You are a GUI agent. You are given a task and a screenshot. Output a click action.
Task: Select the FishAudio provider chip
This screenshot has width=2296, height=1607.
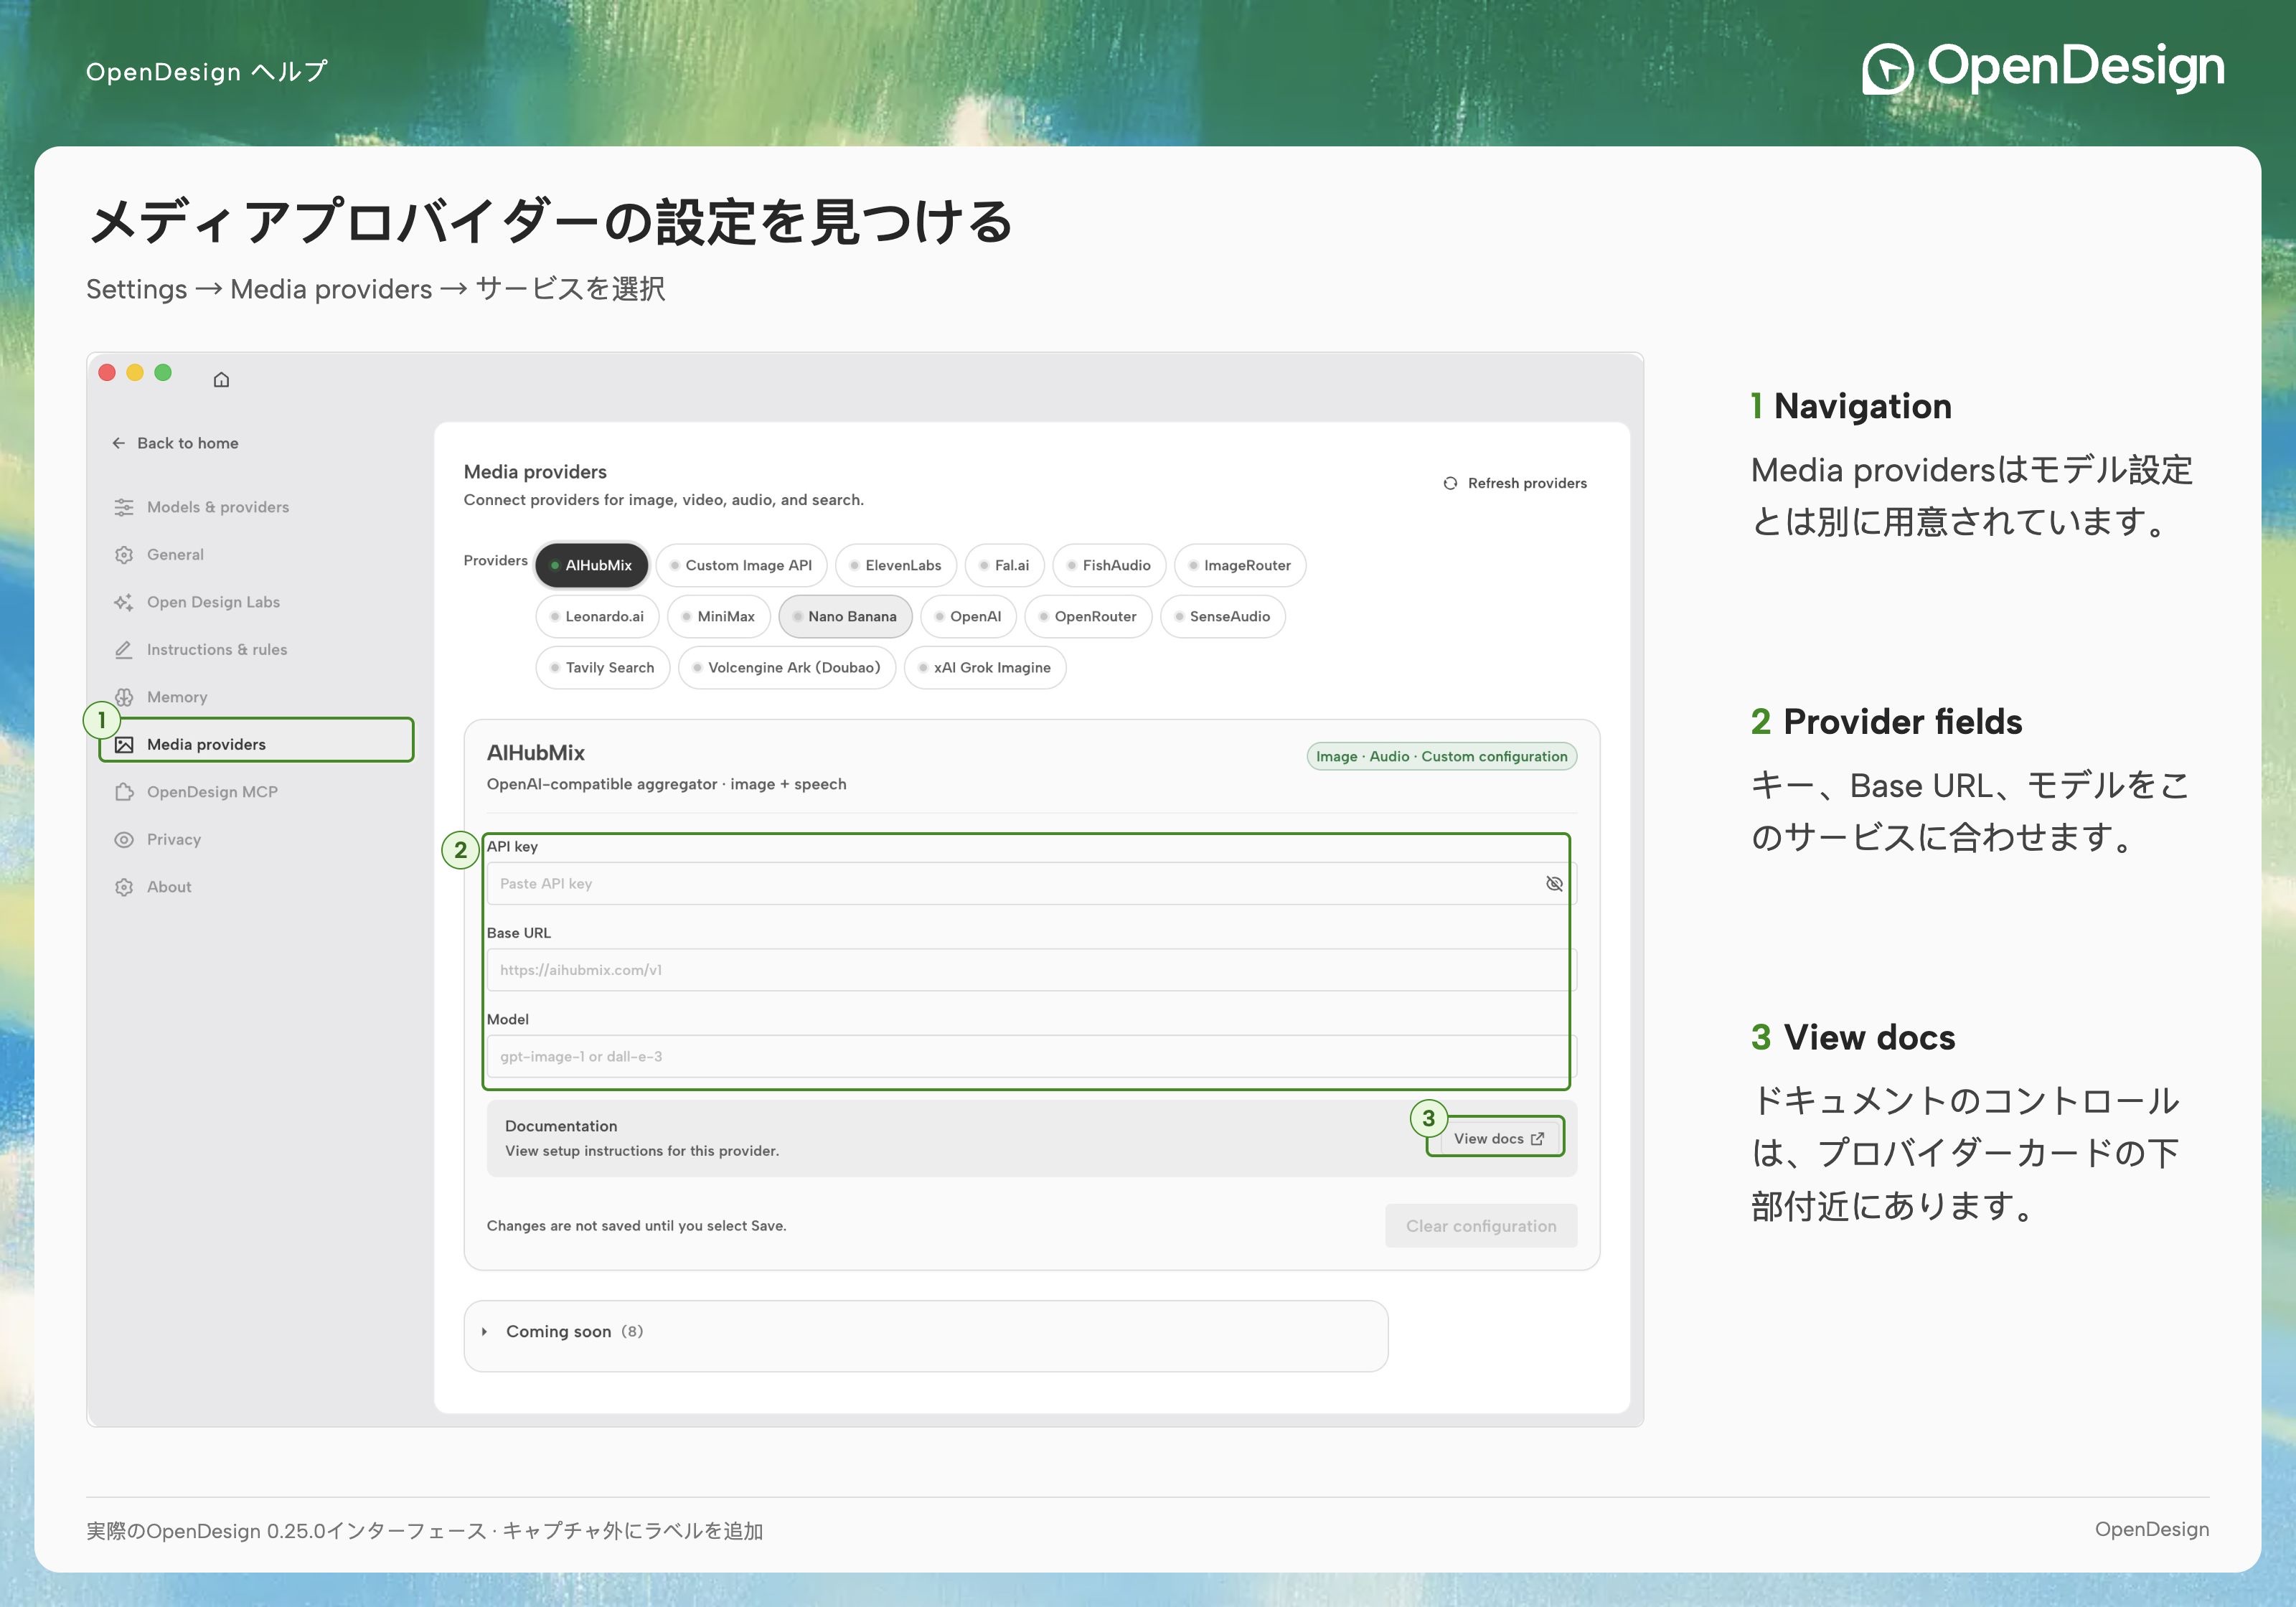click(x=1109, y=566)
